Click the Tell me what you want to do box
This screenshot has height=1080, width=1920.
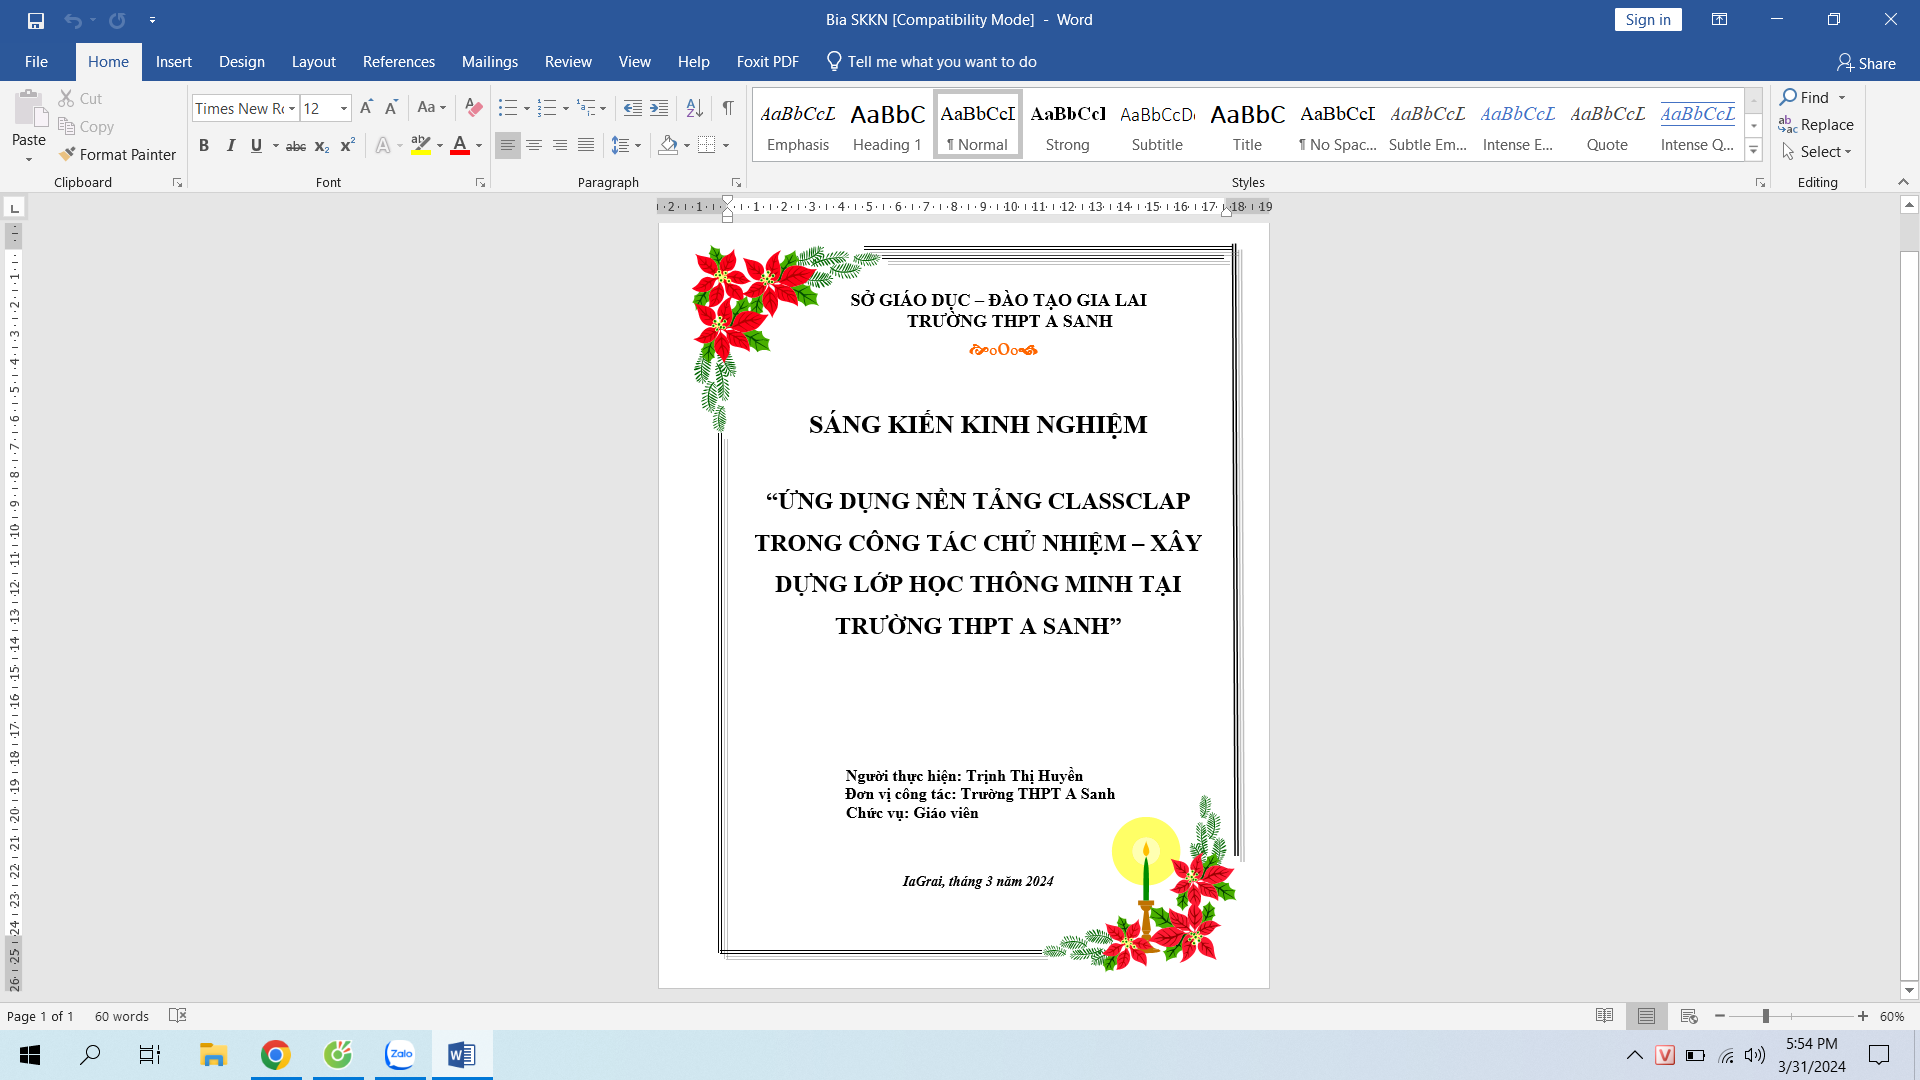(931, 62)
